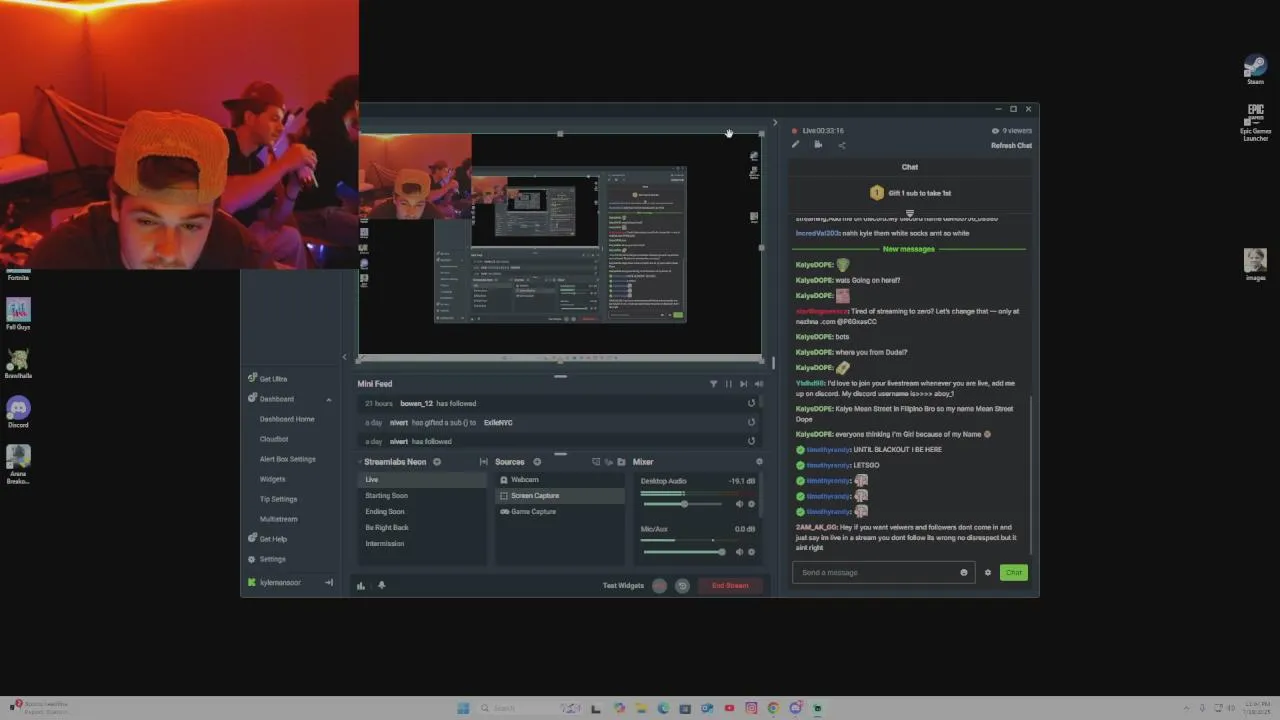Open Cloudbot page

pyautogui.click(x=274, y=439)
